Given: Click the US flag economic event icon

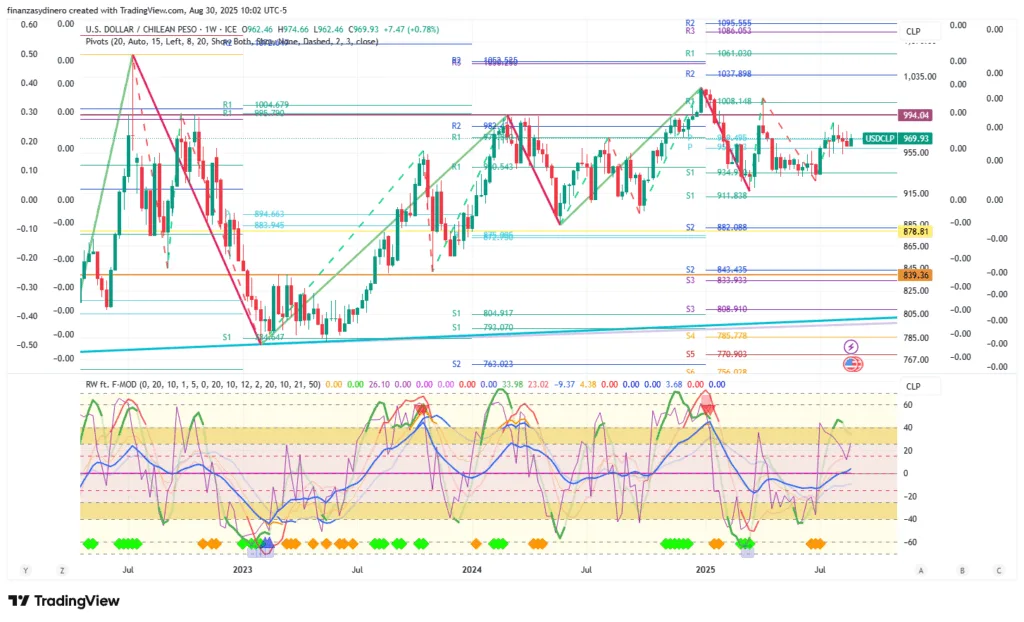Looking at the screenshot, I should point(853,364).
